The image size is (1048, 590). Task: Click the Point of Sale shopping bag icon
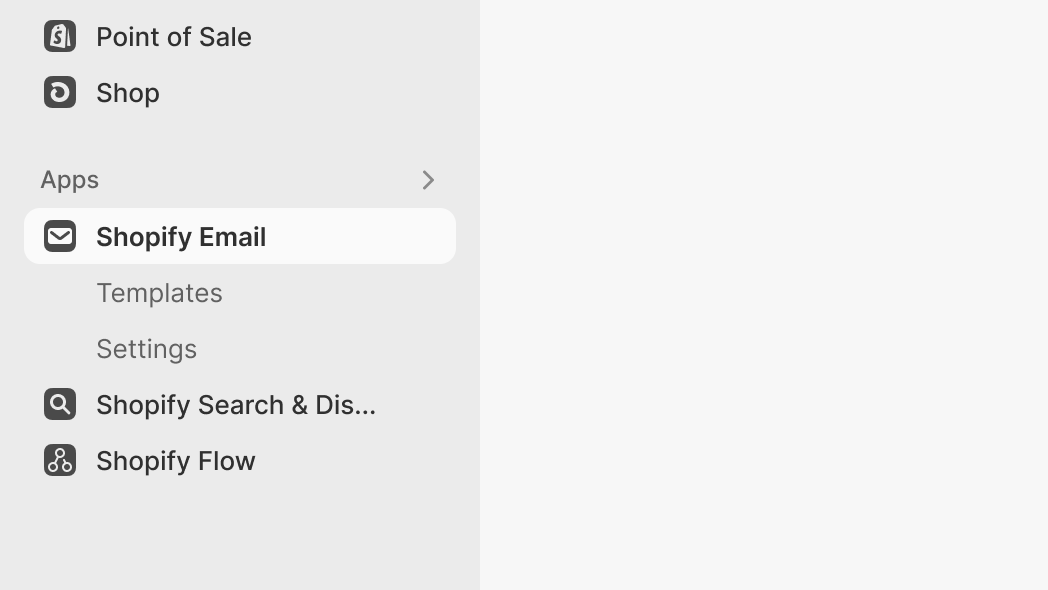click(60, 36)
